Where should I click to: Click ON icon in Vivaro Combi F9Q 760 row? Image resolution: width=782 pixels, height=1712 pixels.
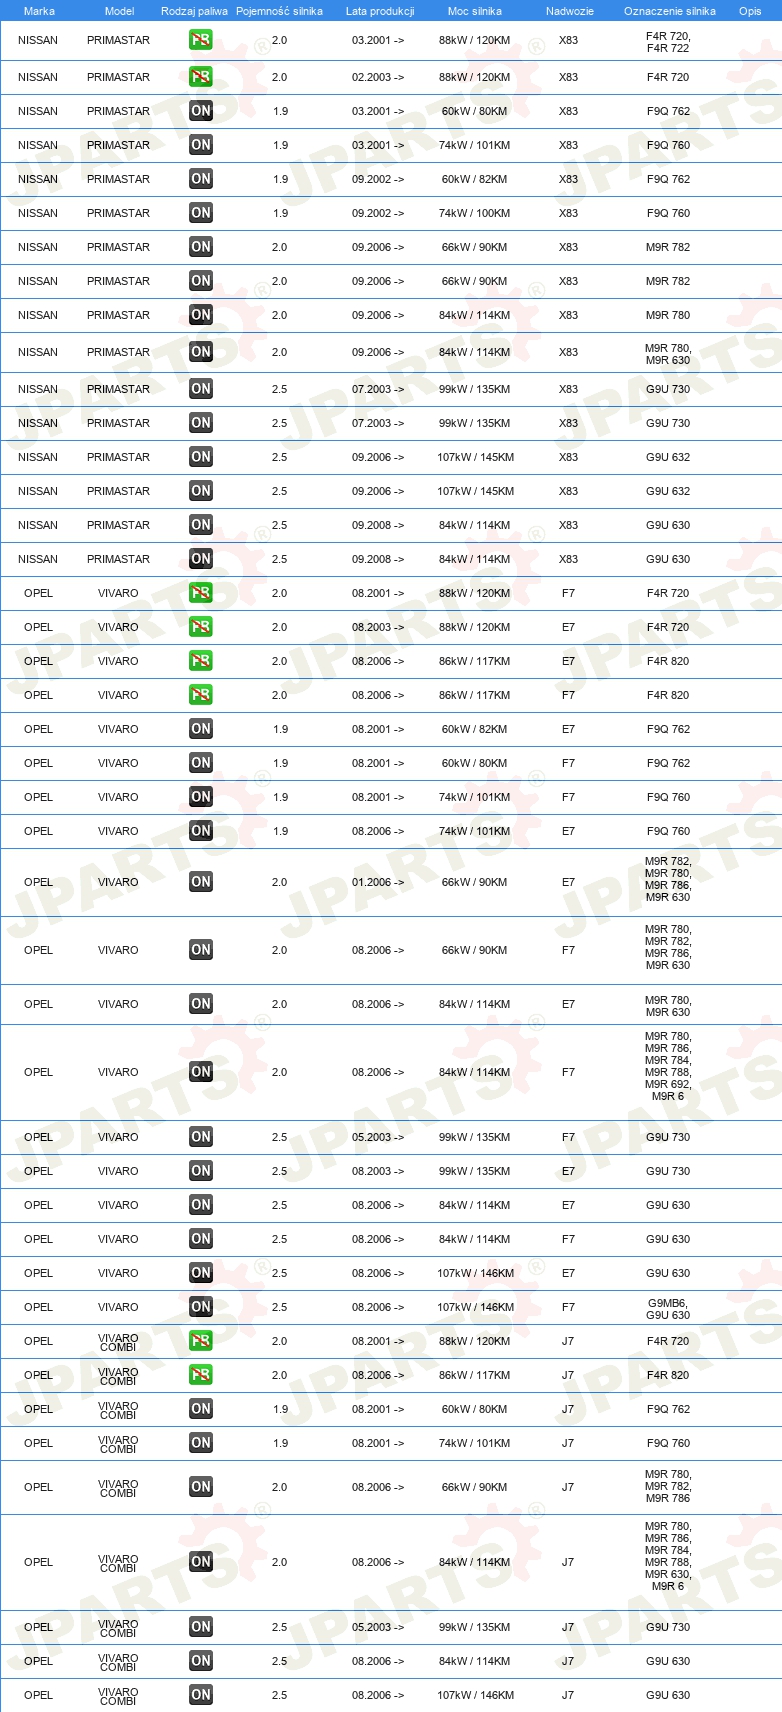[x=201, y=1443]
